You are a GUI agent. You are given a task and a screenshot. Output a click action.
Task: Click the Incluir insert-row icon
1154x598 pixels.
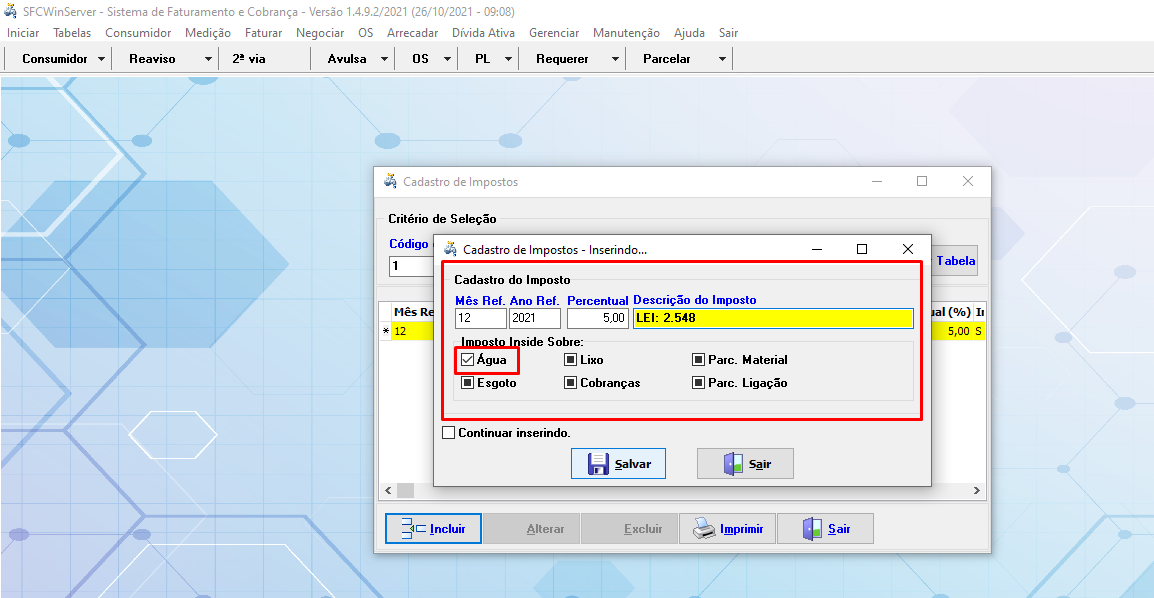pyautogui.click(x=413, y=529)
